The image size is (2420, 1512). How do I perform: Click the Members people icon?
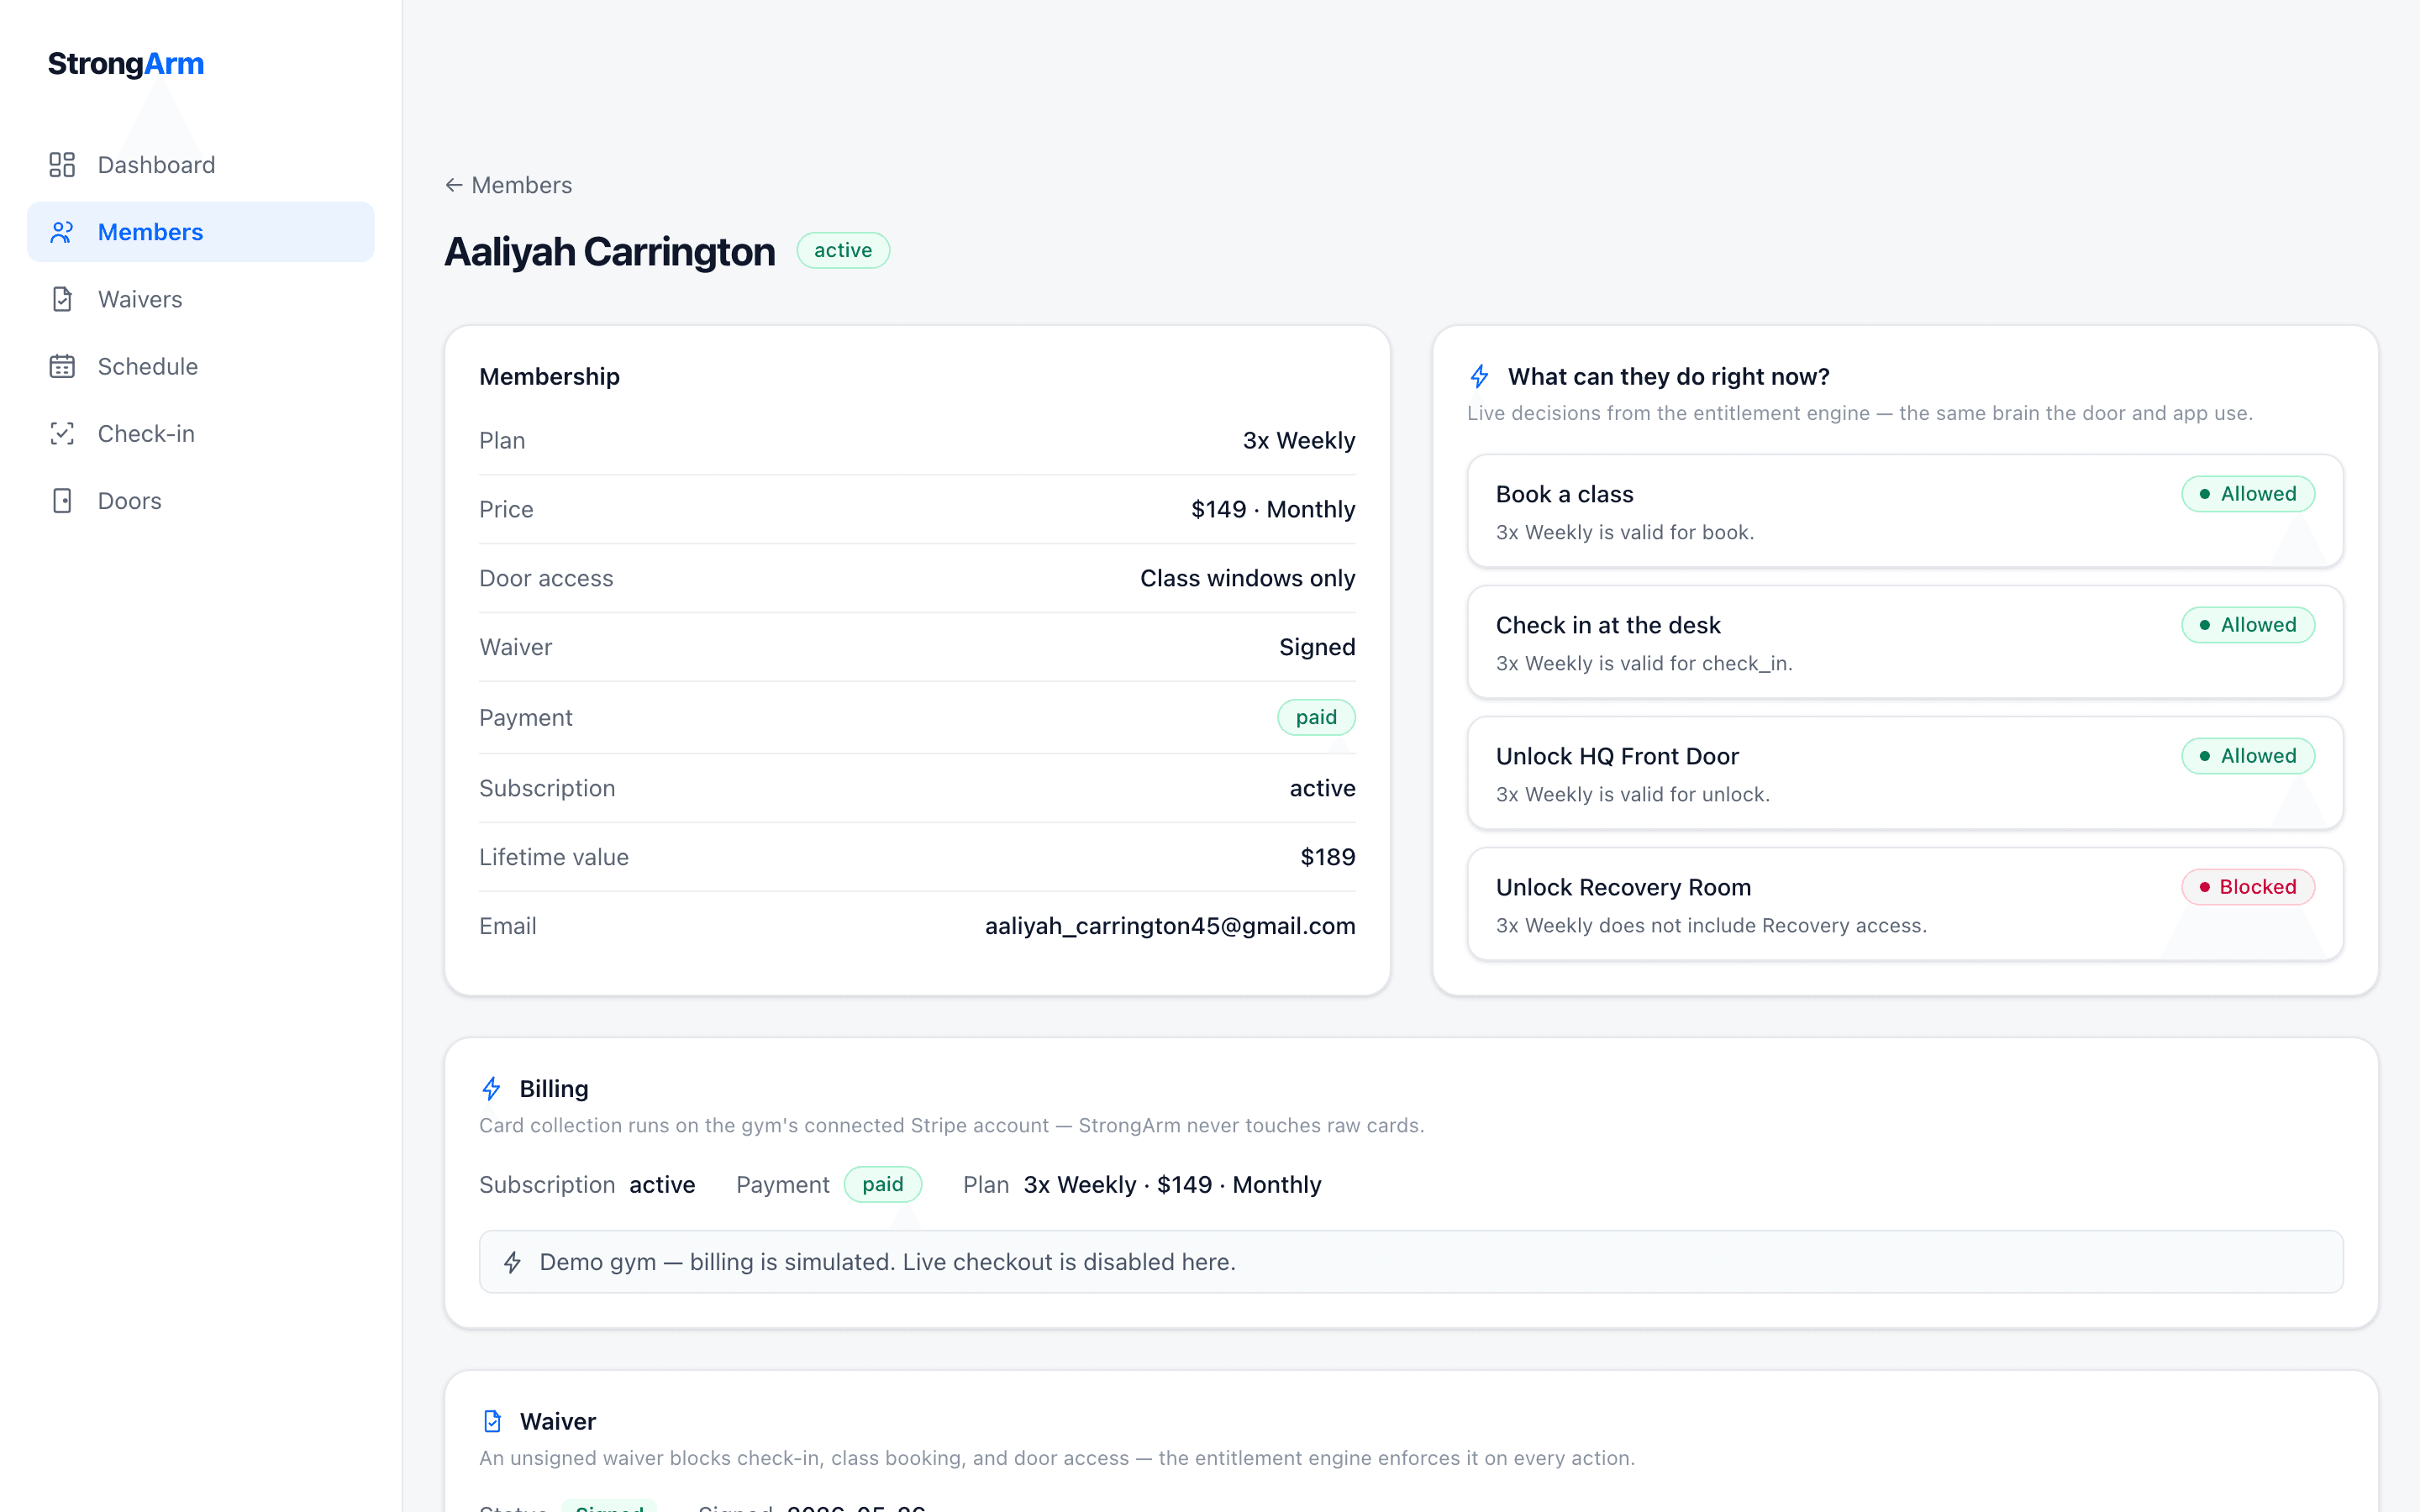pyautogui.click(x=62, y=232)
